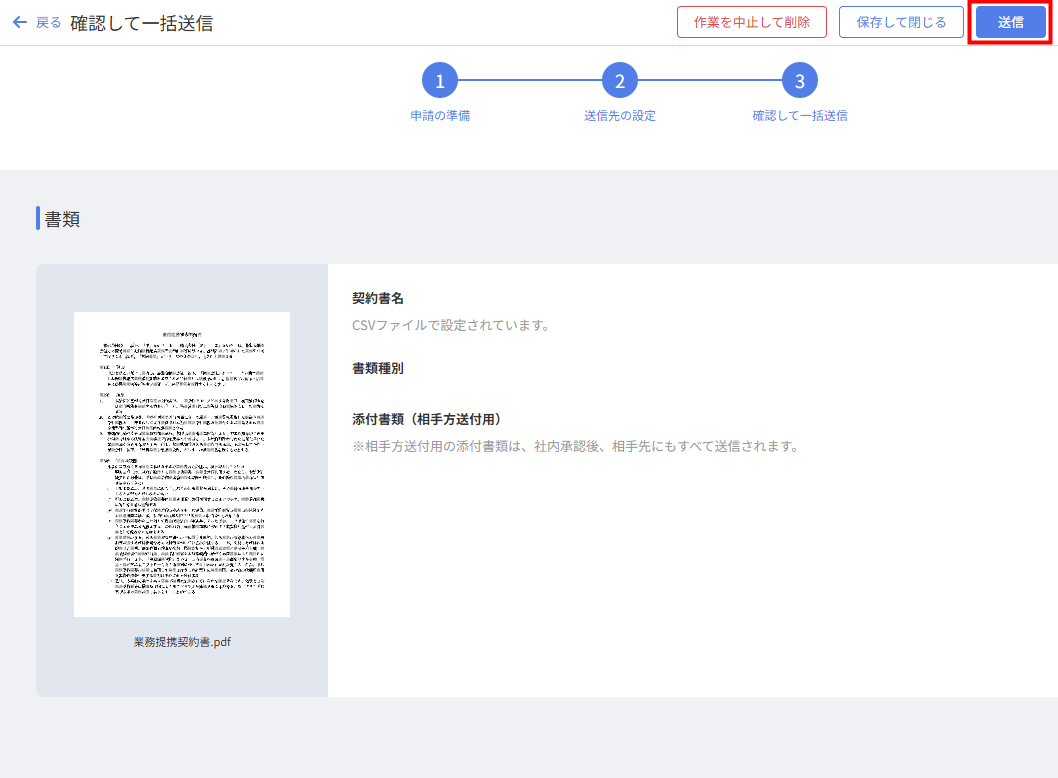Click the 作業を中止して削除 button
The height and width of the screenshot is (778, 1058).
[x=752, y=22]
